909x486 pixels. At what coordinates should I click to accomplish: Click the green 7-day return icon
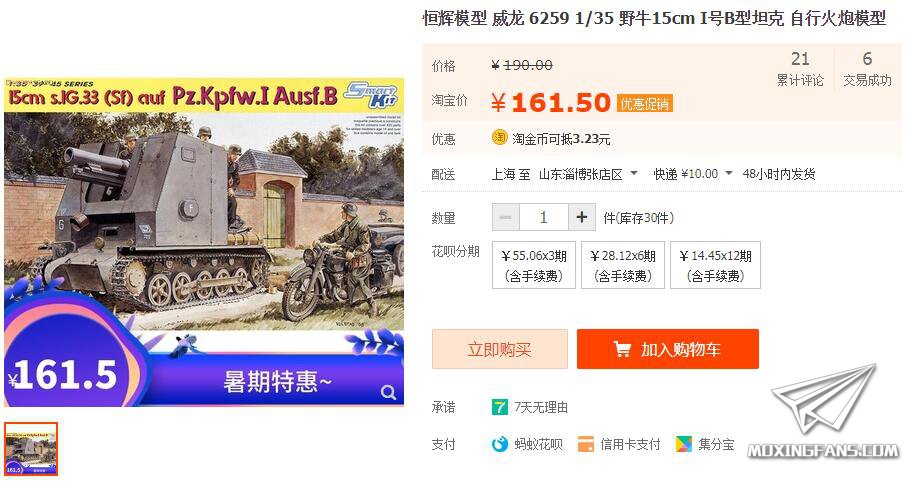tap(499, 407)
